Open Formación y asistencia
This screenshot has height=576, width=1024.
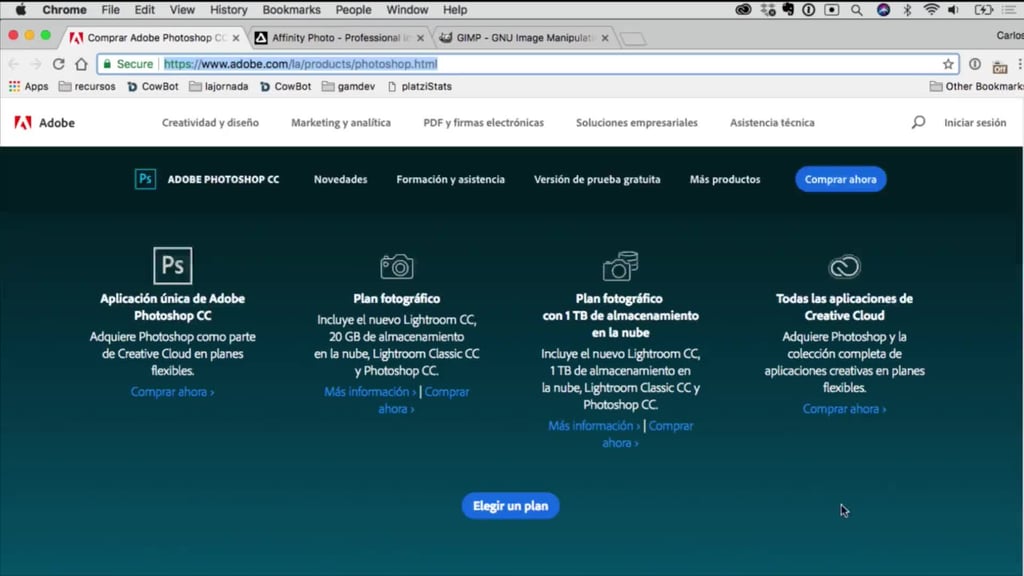point(451,180)
